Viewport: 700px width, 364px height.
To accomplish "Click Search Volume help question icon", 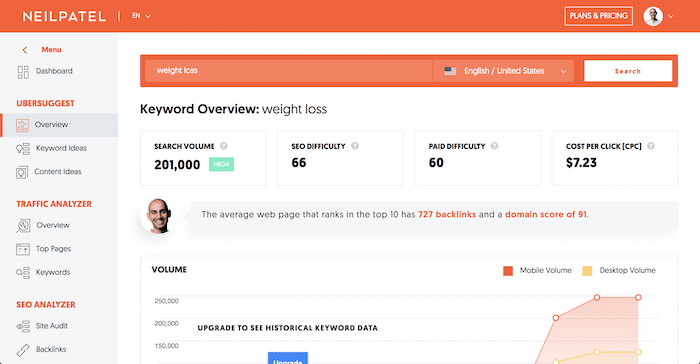I will (224, 146).
